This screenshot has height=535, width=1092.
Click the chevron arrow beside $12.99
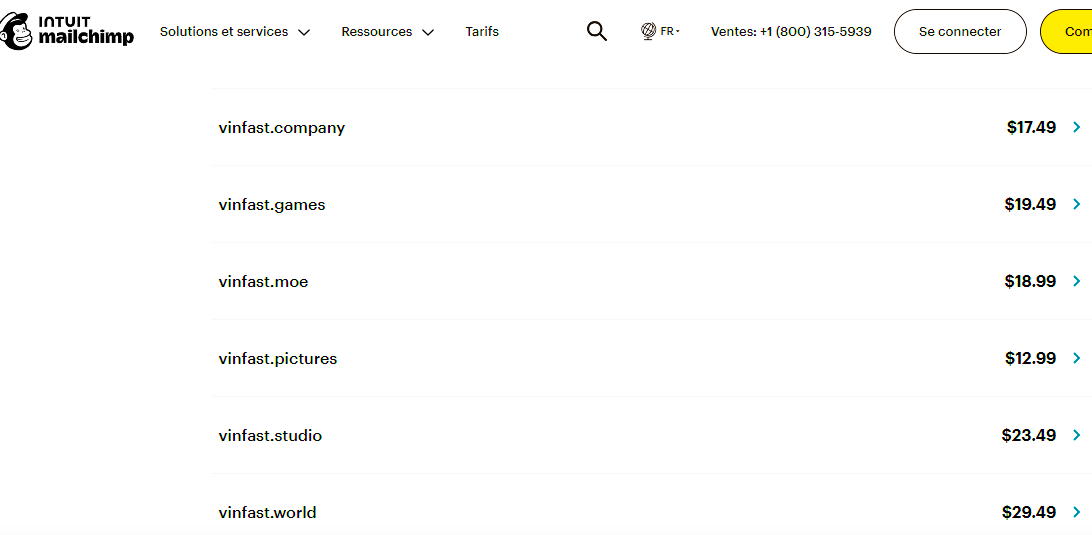[1077, 358]
